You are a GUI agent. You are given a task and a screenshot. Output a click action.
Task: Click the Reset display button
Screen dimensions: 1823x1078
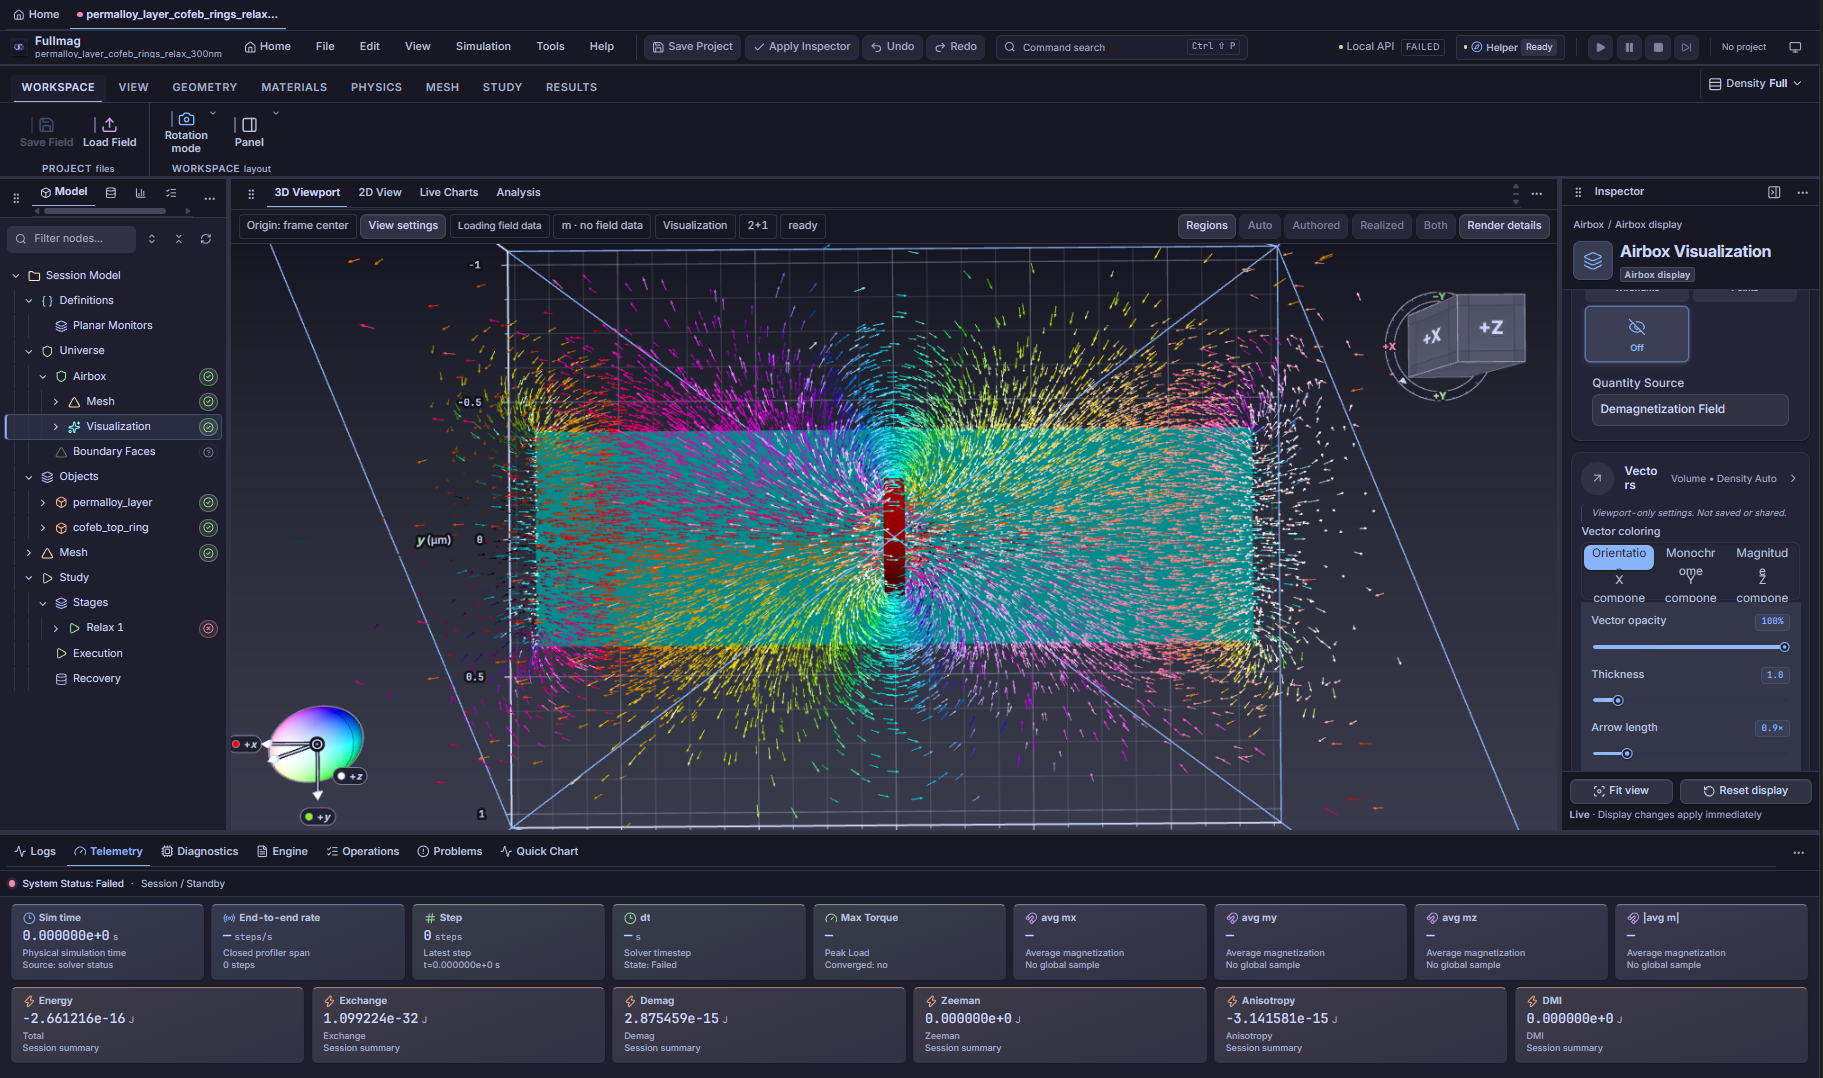click(1745, 791)
